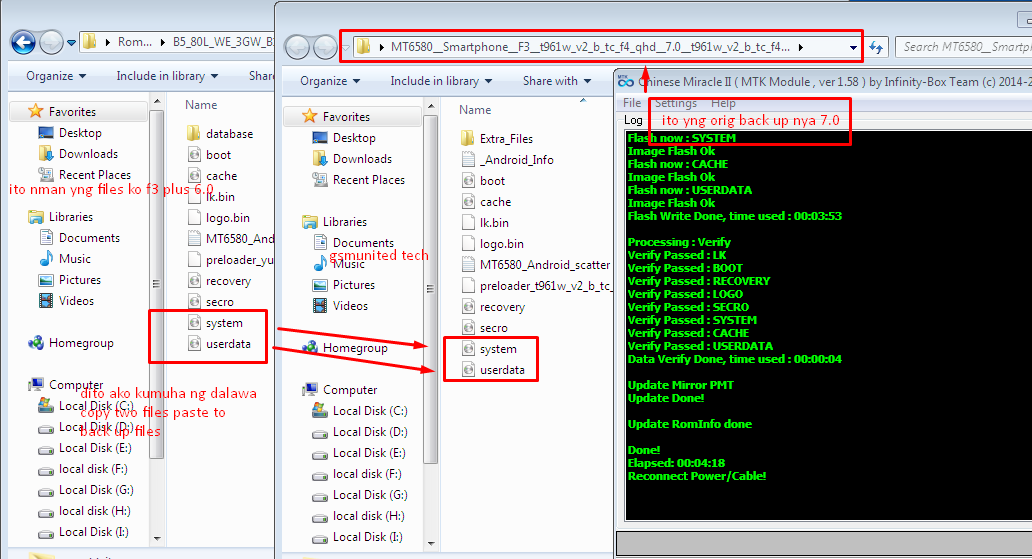
Task: Select _Android_Info file in front Explorer
Action: point(507,160)
